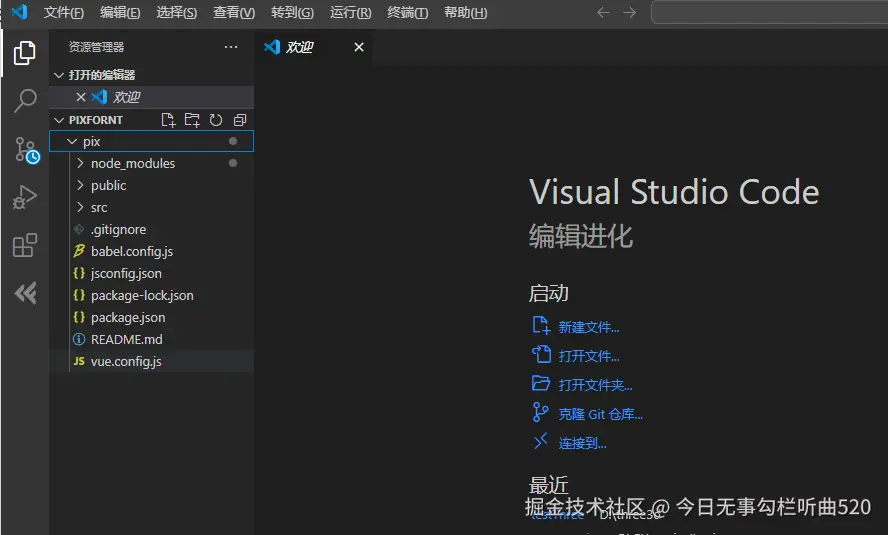Image resolution: width=888 pixels, height=535 pixels.
Task: Open the 文件(F) menu
Action: [x=63, y=12]
